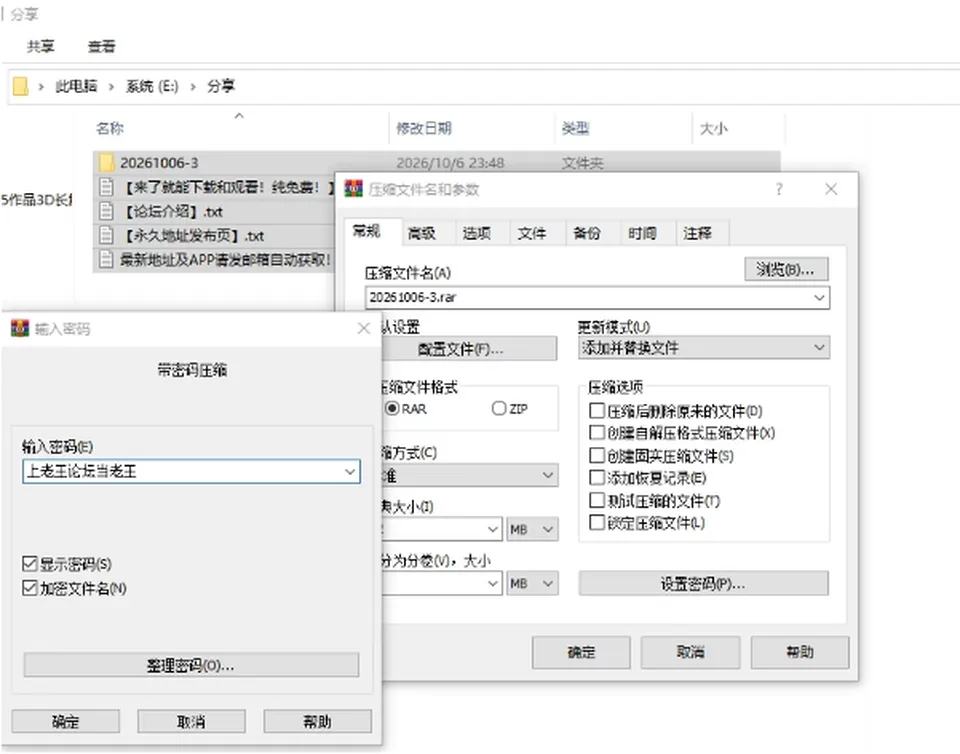
Task: Open the 压缩方式(C) dropdown
Action: click(x=470, y=476)
